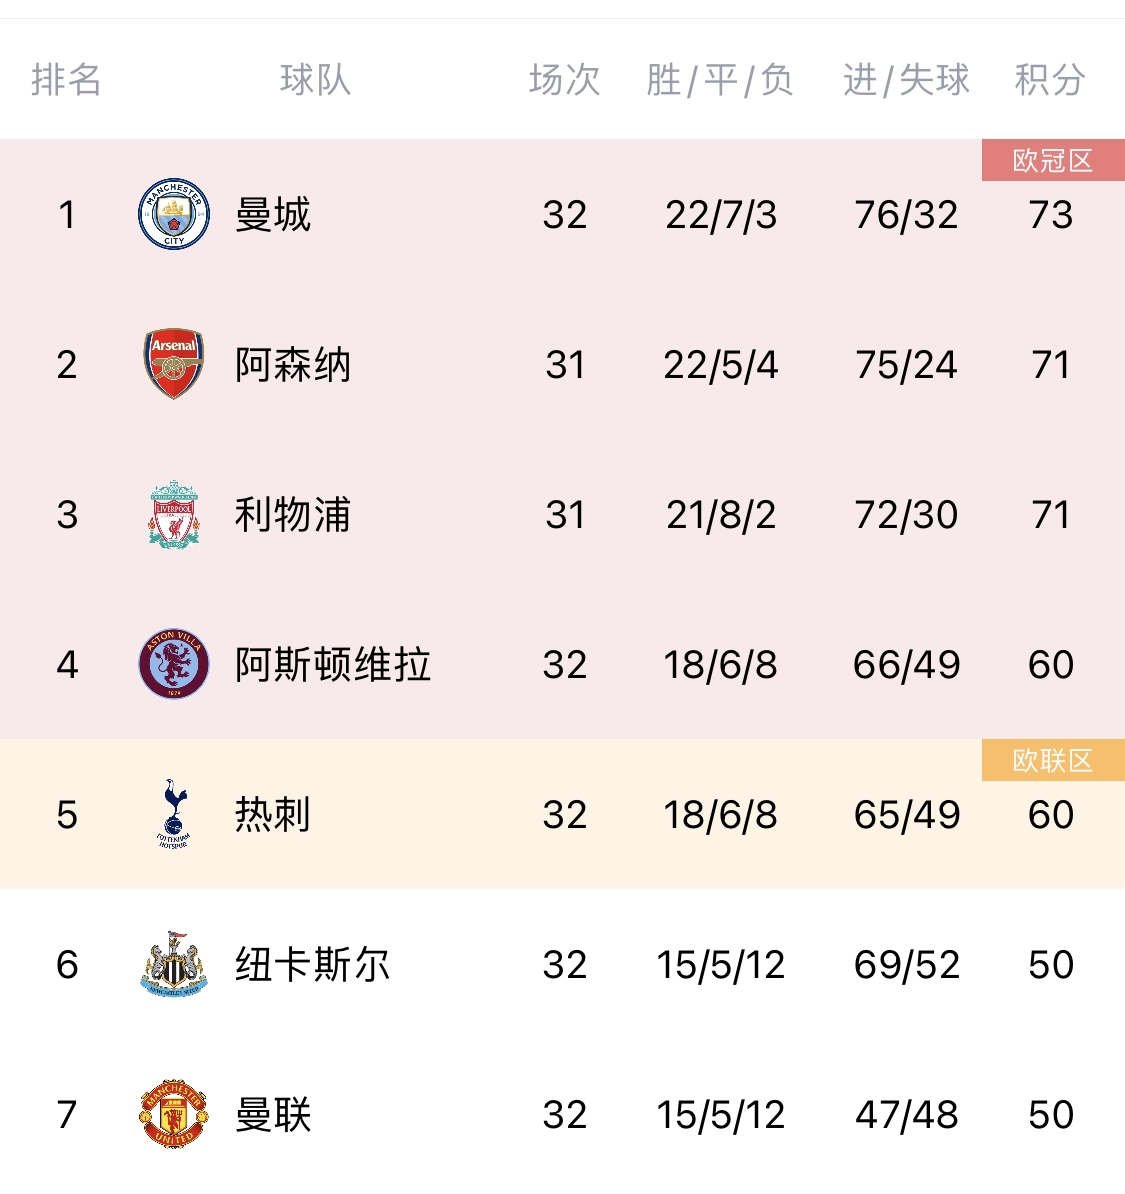Click the 排名 column header
The height and width of the screenshot is (1194, 1125).
66,80
